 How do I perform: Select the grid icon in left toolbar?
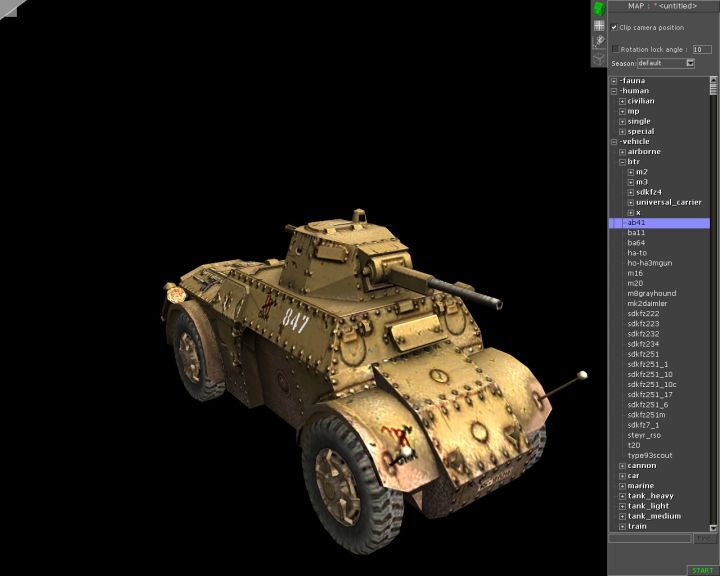pyautogui.click(x=599, y=25)
